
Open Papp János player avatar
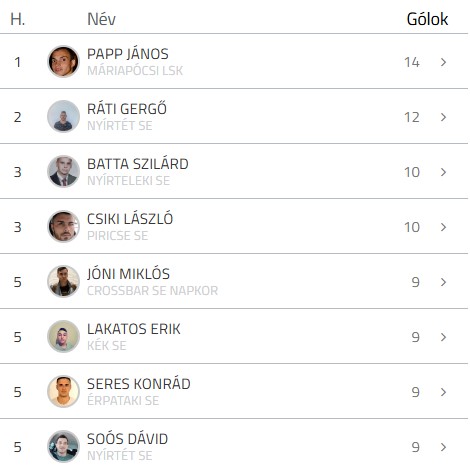tap(63, 62)
